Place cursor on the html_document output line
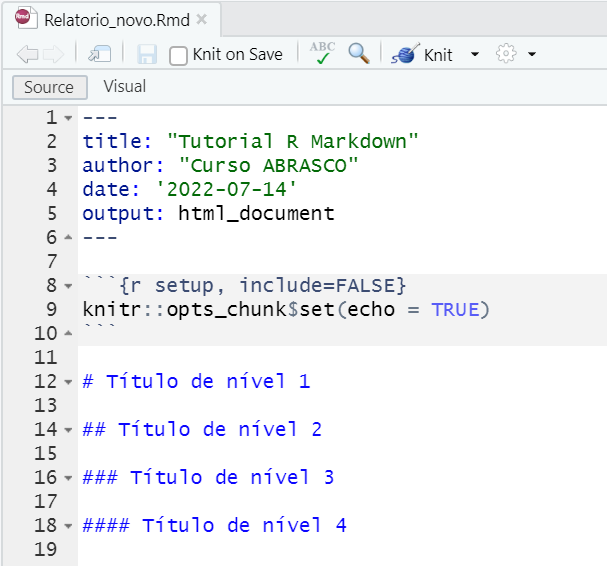This screenshot has width=607, height=566. click(256, 214)
